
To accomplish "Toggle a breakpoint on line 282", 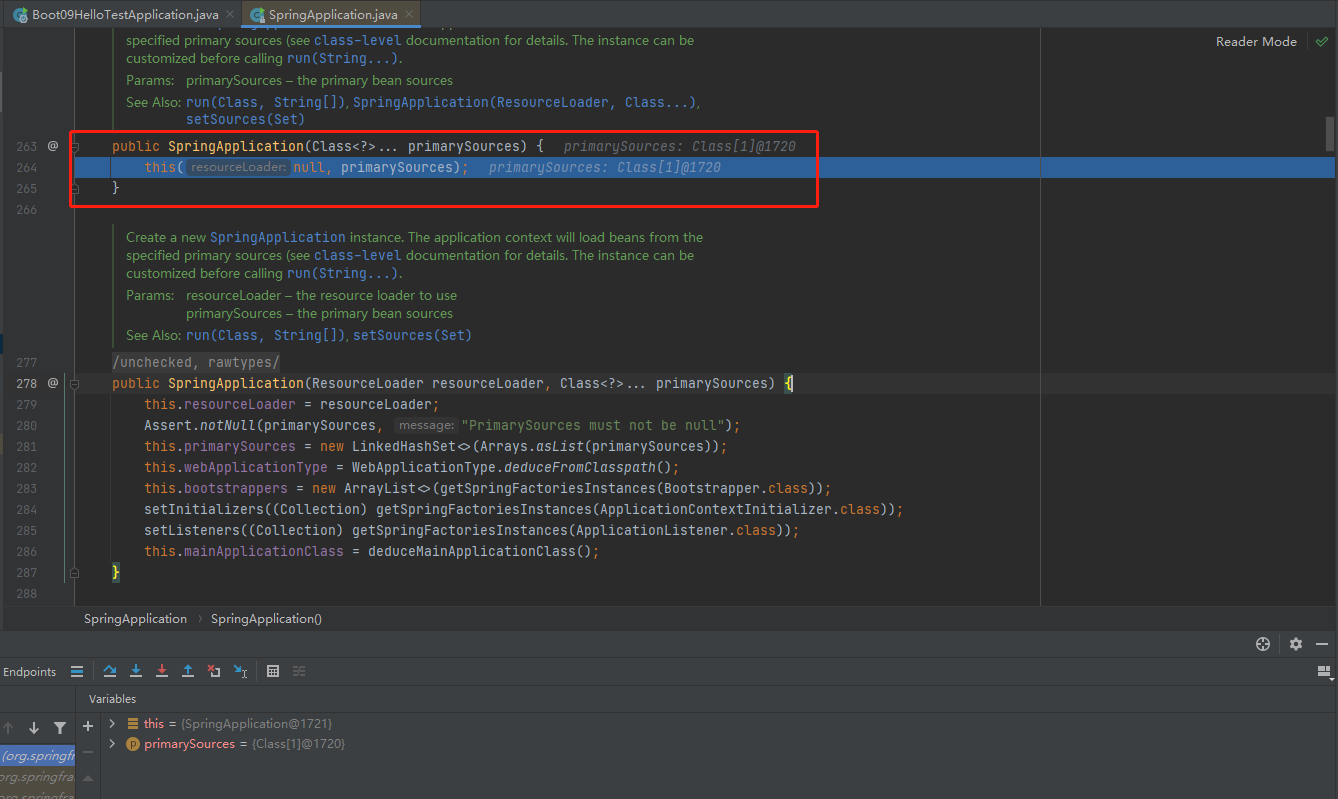I will 25,467.
